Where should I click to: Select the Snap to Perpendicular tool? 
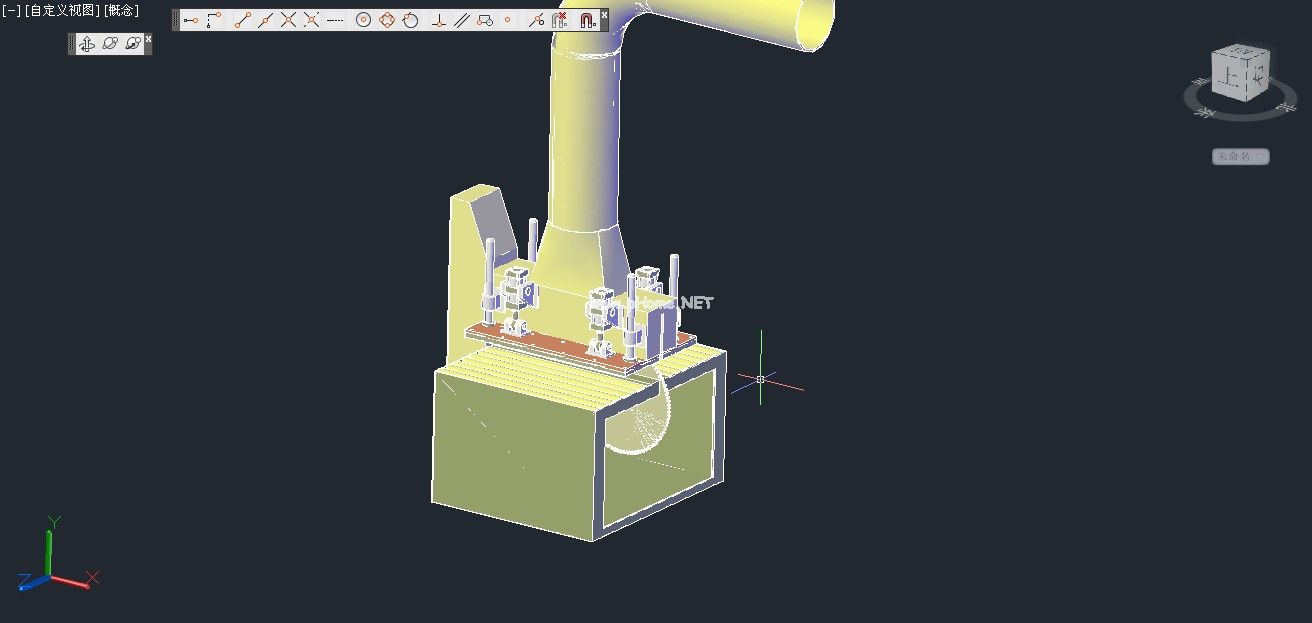[440, 18]
